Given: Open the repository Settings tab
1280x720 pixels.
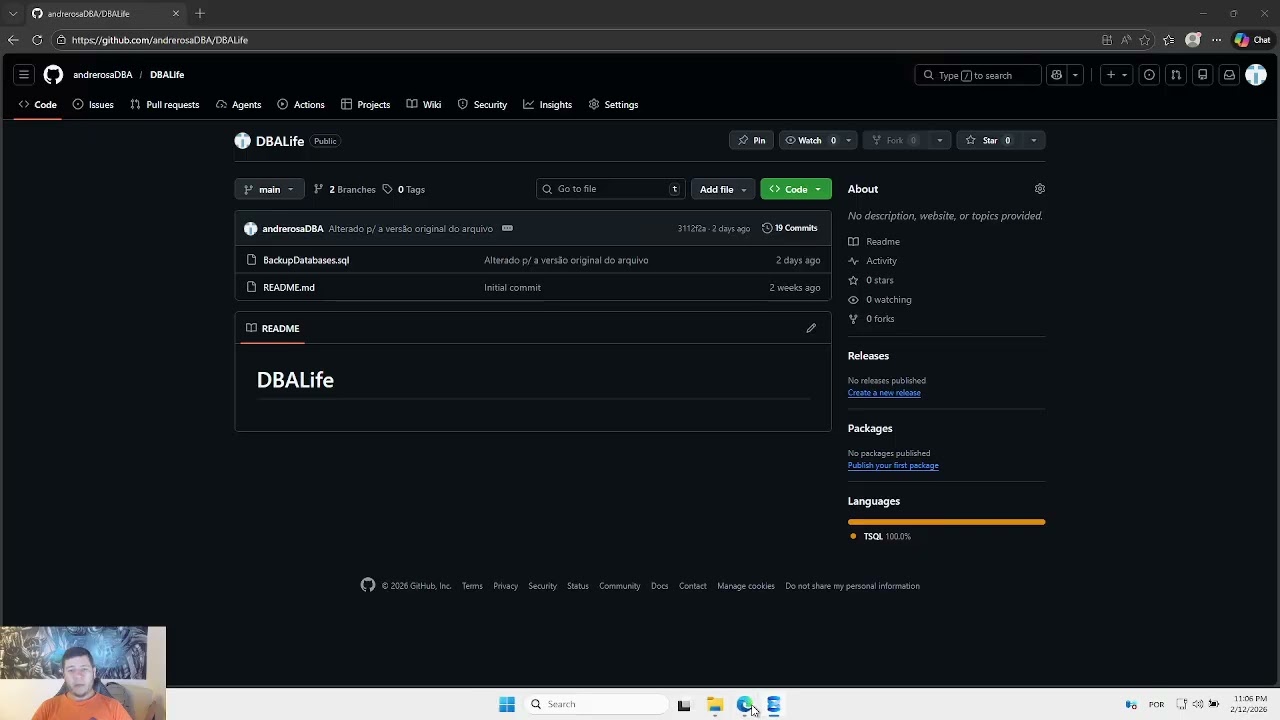Looking at the screenshot, I should (x=613, y=105).
